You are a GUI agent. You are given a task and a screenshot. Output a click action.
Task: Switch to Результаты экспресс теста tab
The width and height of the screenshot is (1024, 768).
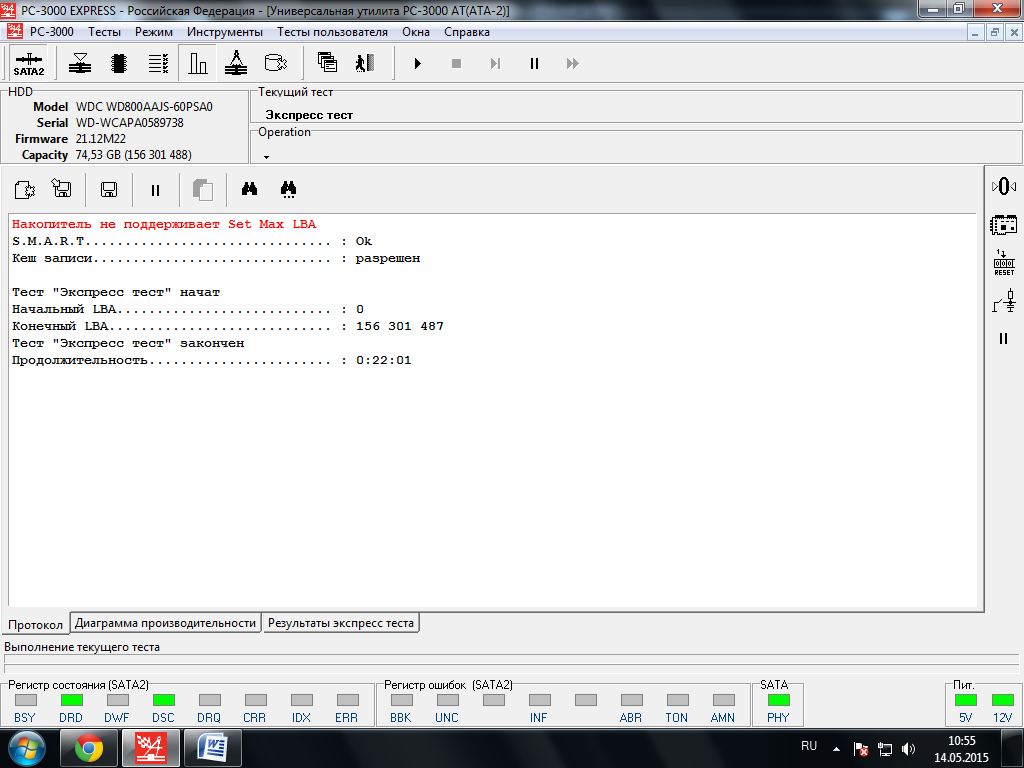click(341, 623)
